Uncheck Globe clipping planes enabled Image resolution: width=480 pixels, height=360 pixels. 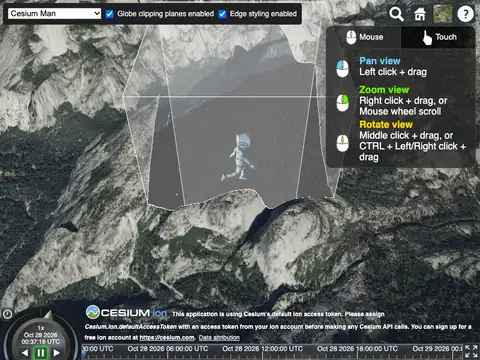[109, 14]
